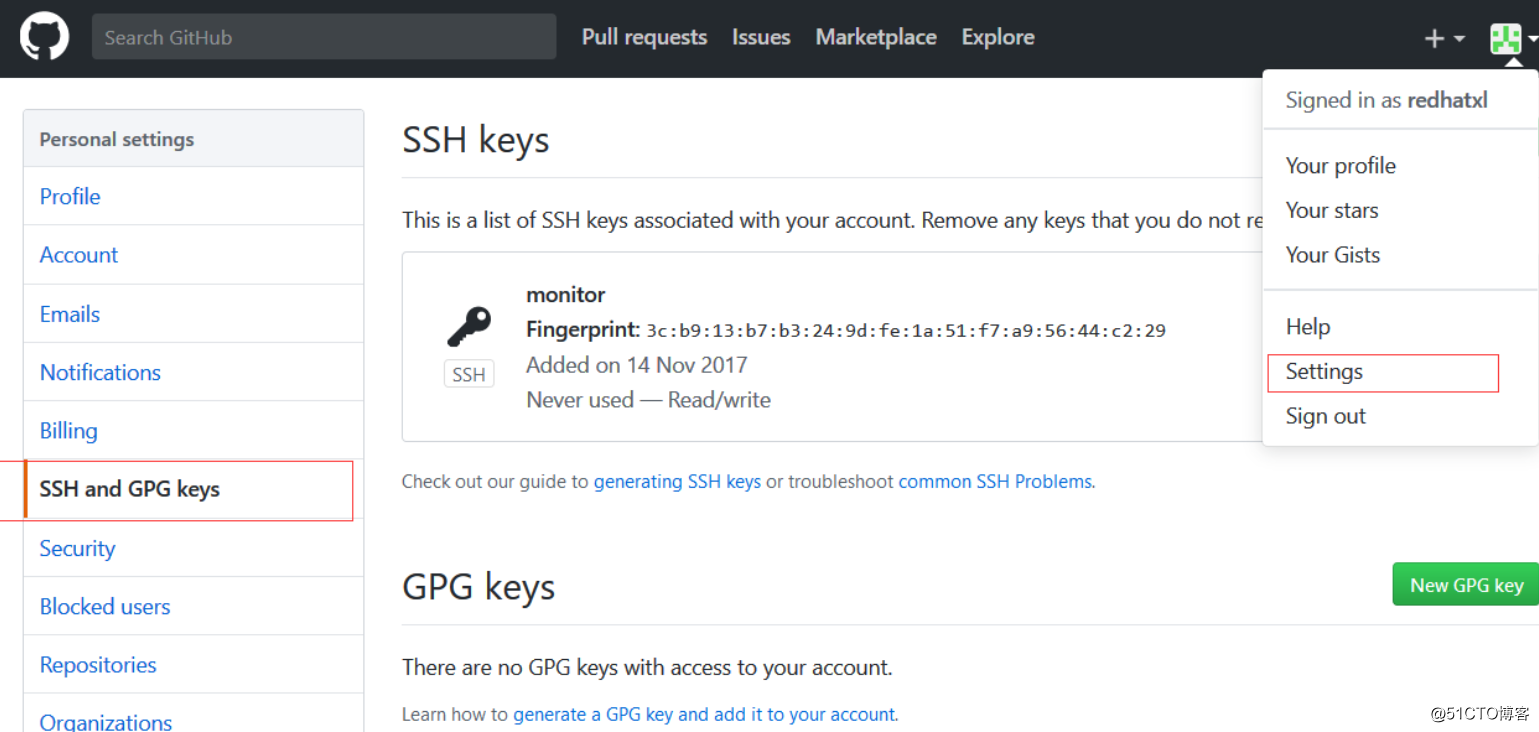Click the Never used — Read/write text
This screenshot has width=1539, height=732.
click(x=648, y=400)
